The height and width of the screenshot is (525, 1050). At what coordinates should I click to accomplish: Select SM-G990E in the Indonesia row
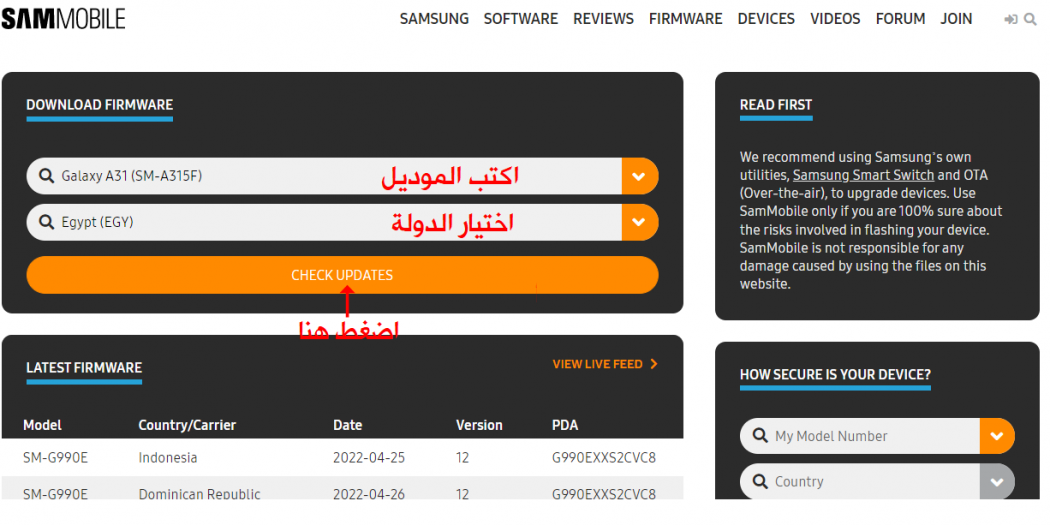click(x=56, y=458)
